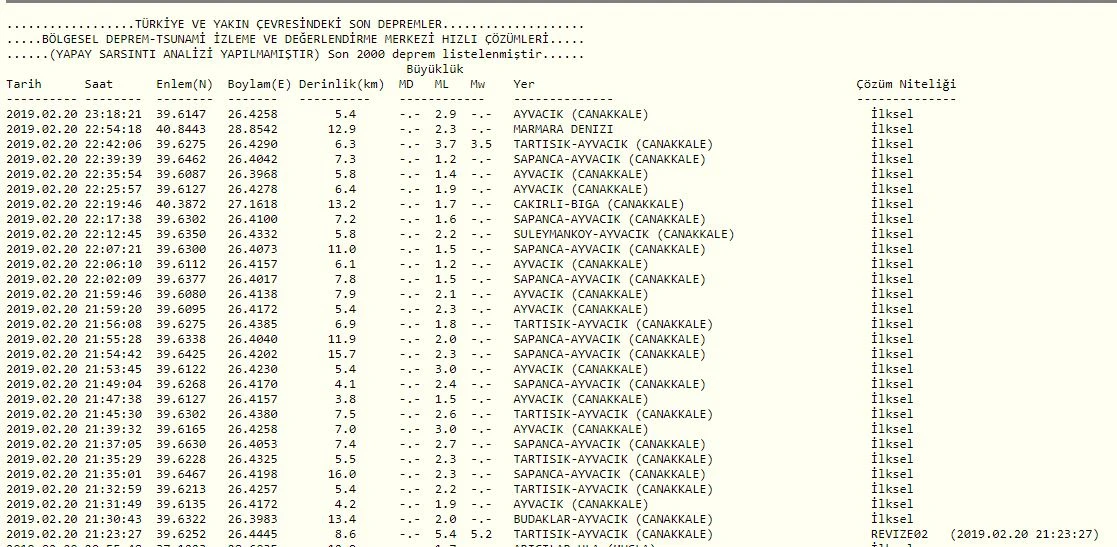The width and height of the screenshot is (1117, 547).
Task: Click the Yer column header
Action: pyautogui.click(x=524, y=84)
